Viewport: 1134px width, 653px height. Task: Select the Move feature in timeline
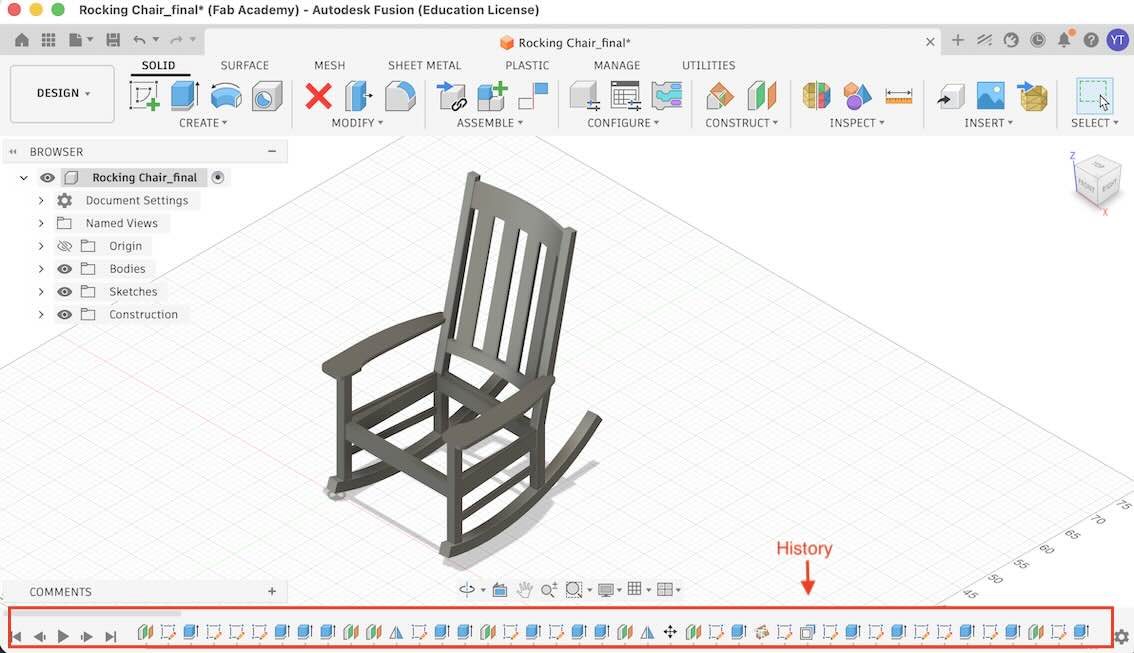coord(670,632)
